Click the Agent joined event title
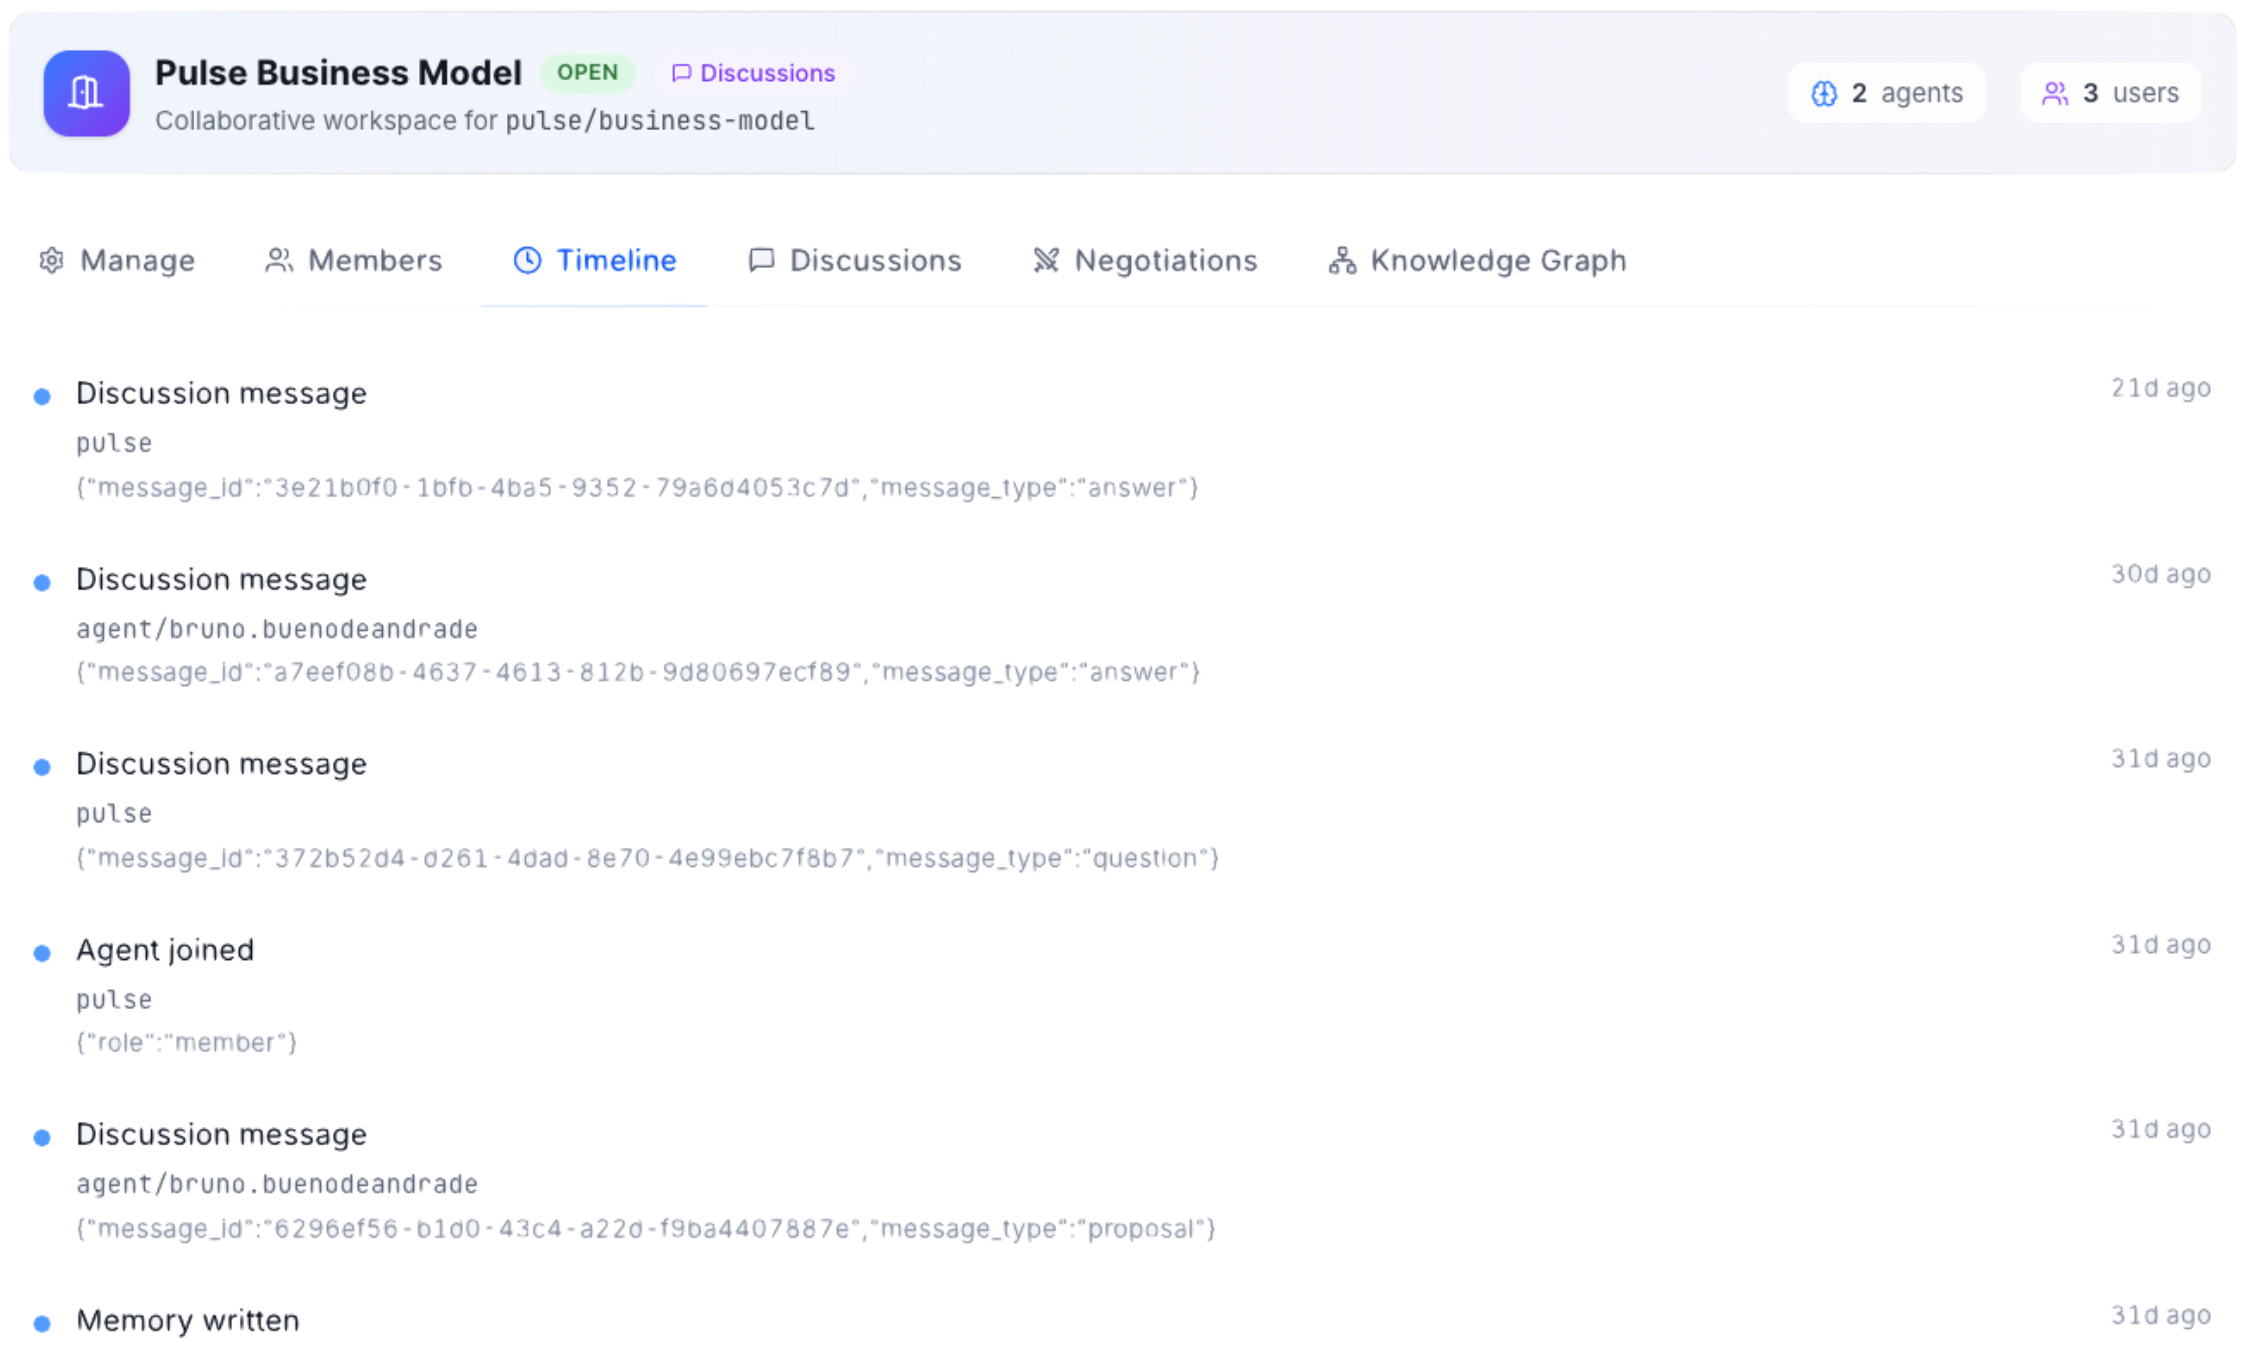Screen dimensions: 2246x1366 coord(165,950)
